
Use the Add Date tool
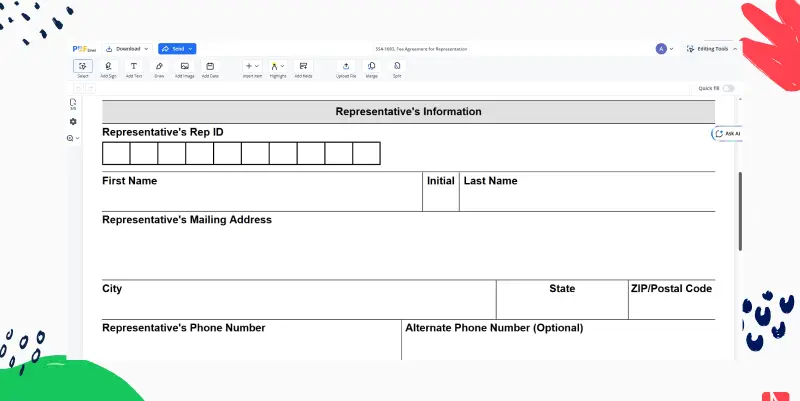[x=210, y=69]
